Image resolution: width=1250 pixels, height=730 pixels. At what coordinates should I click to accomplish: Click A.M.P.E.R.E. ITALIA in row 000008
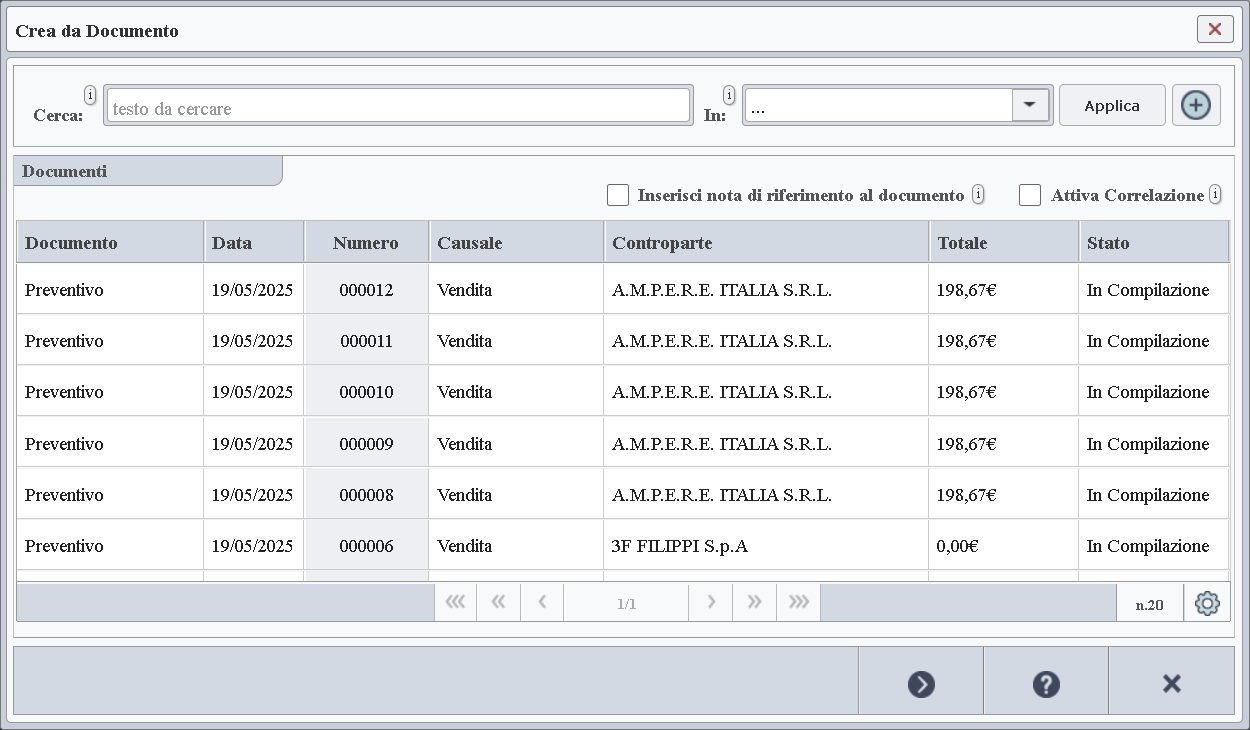point(766,495)
